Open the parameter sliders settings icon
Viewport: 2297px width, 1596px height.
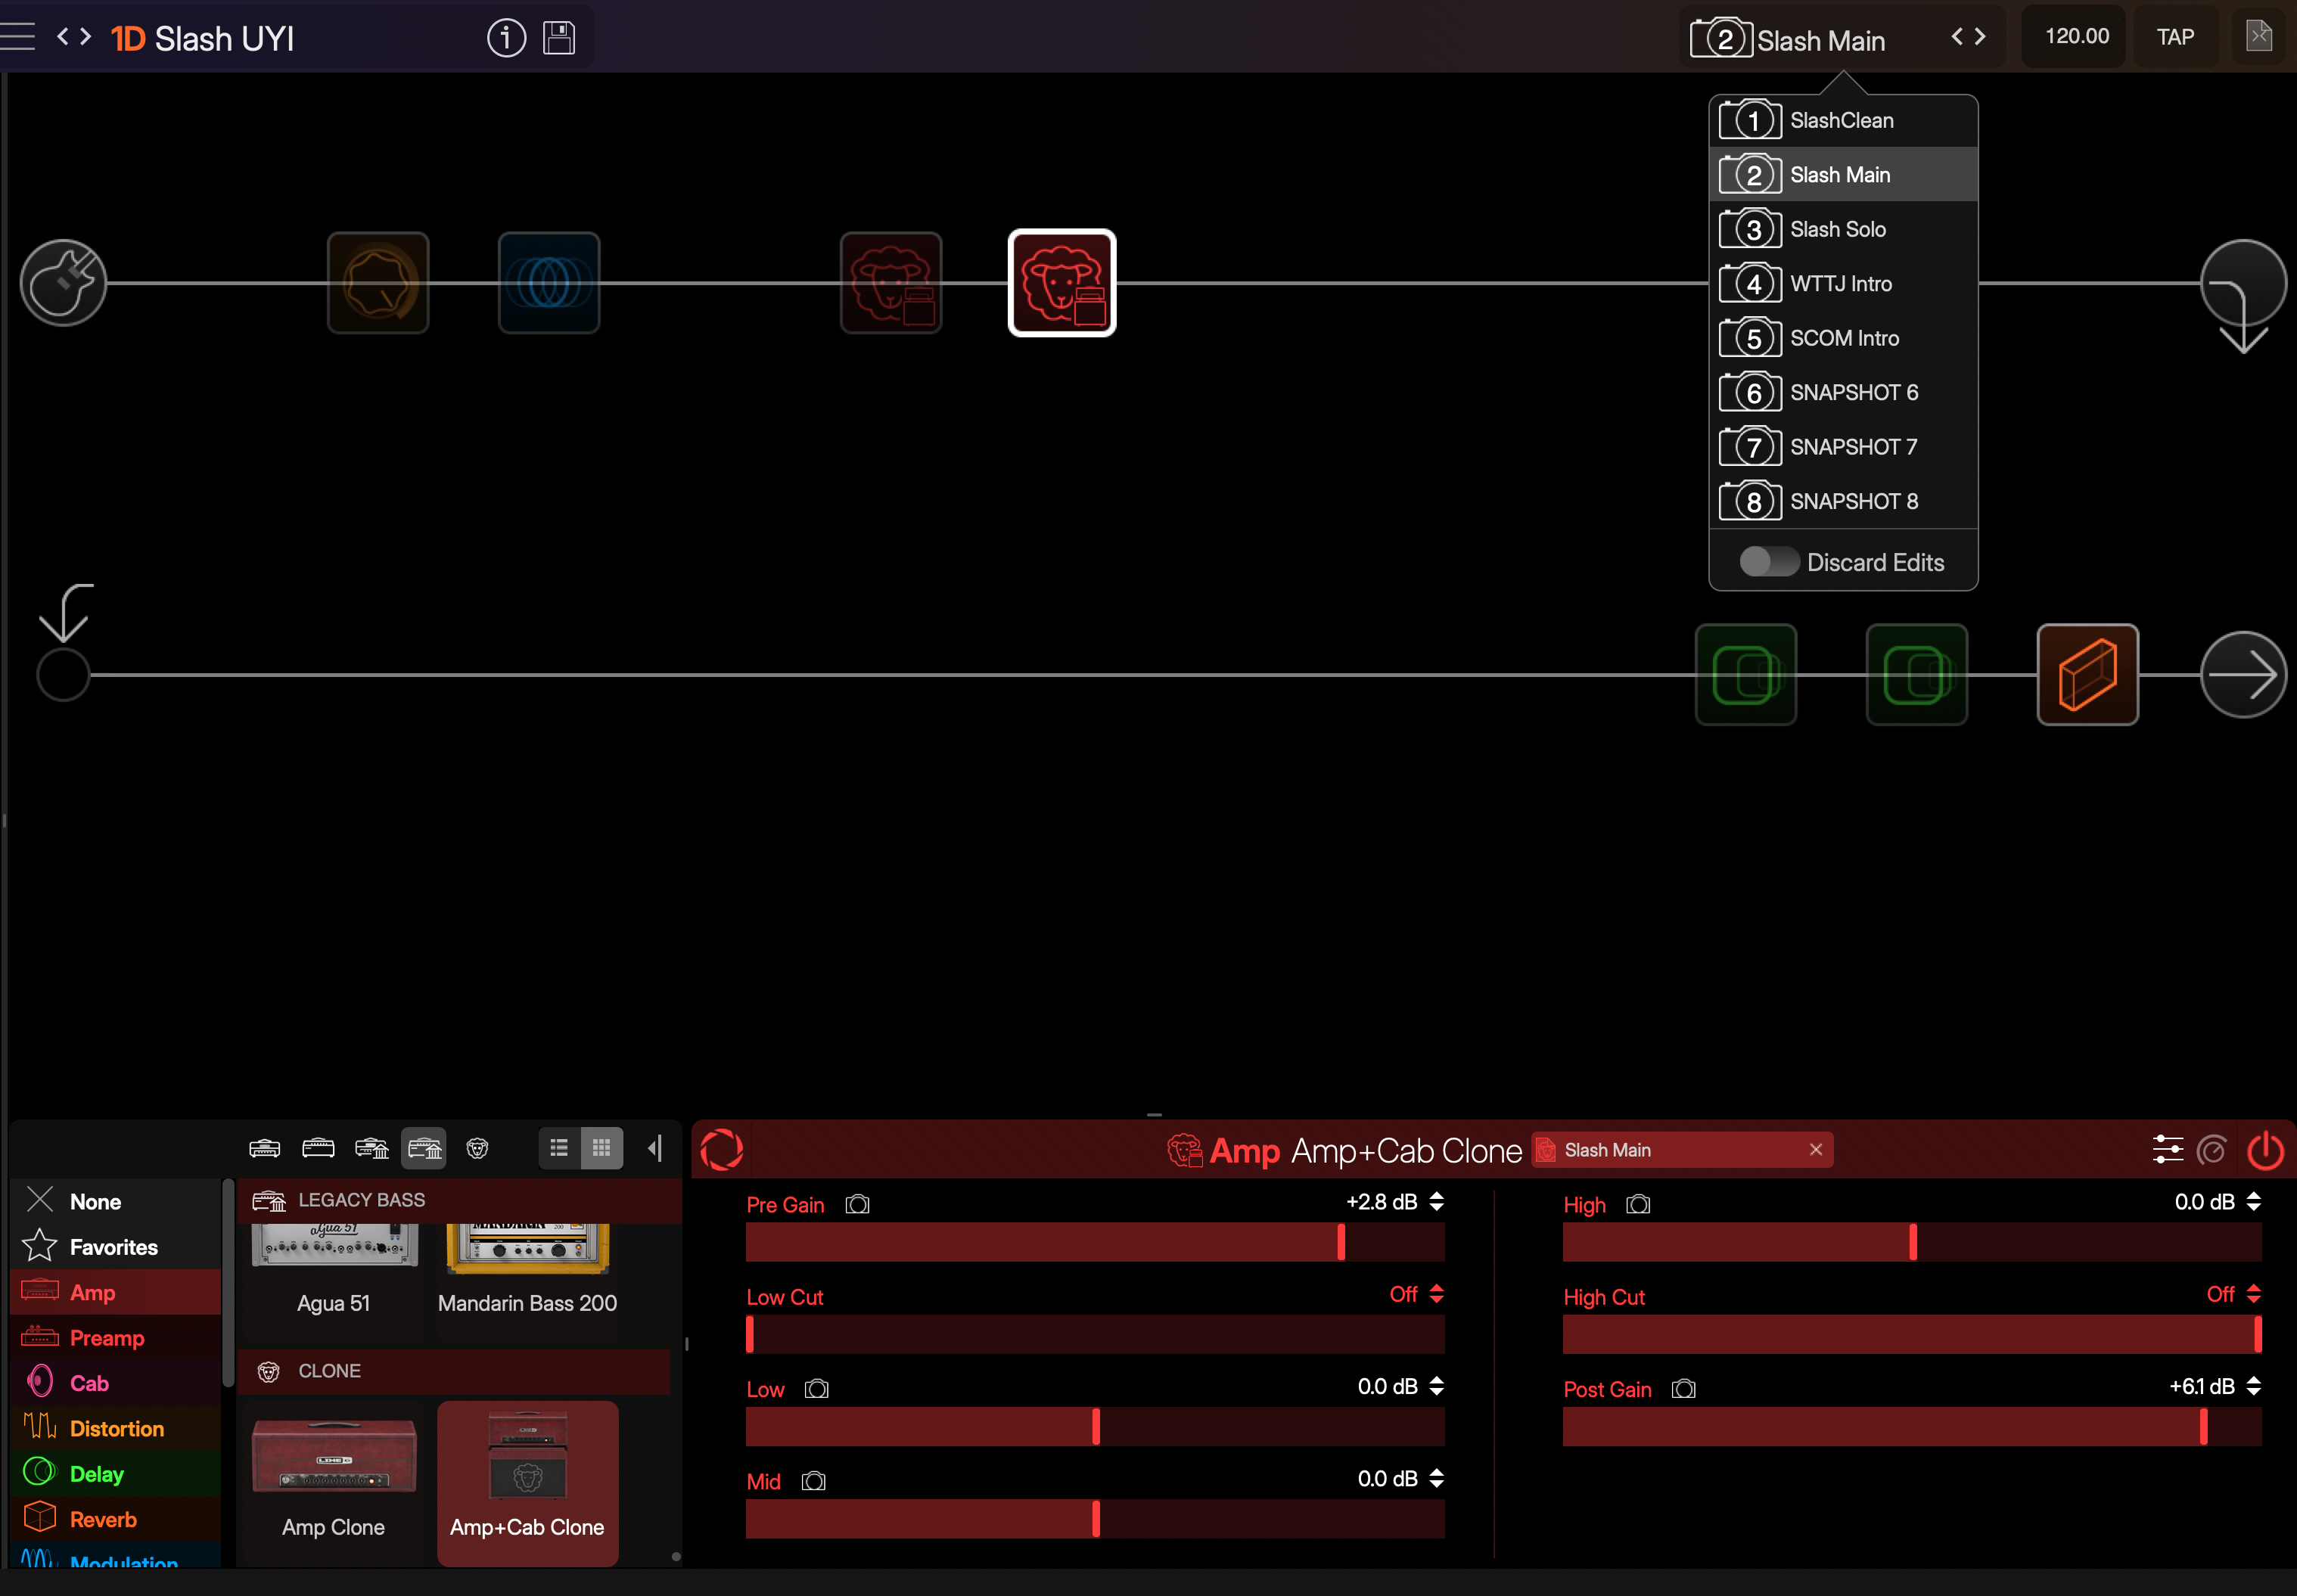2167,1150
